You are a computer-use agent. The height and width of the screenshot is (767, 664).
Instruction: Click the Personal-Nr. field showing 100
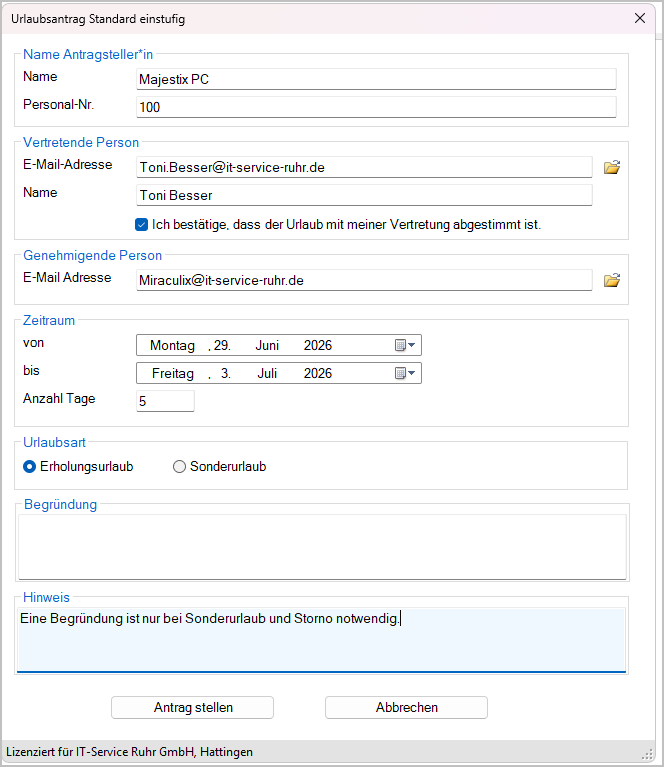pos(376,107)
